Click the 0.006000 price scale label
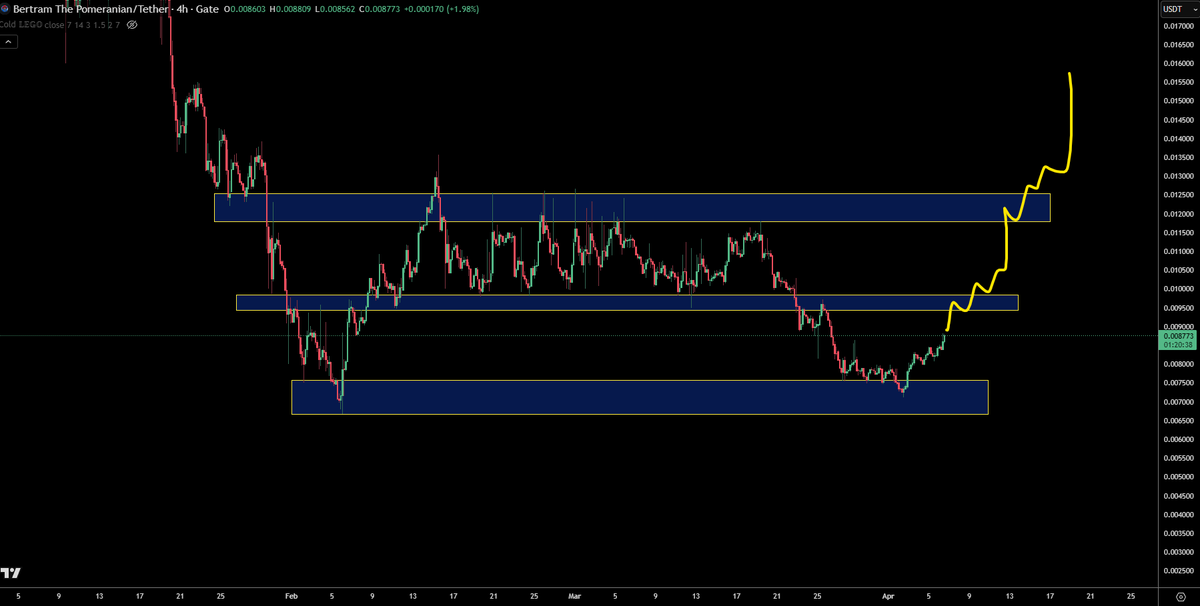Screen dimensions: 1200x606 coord(1177,439)
